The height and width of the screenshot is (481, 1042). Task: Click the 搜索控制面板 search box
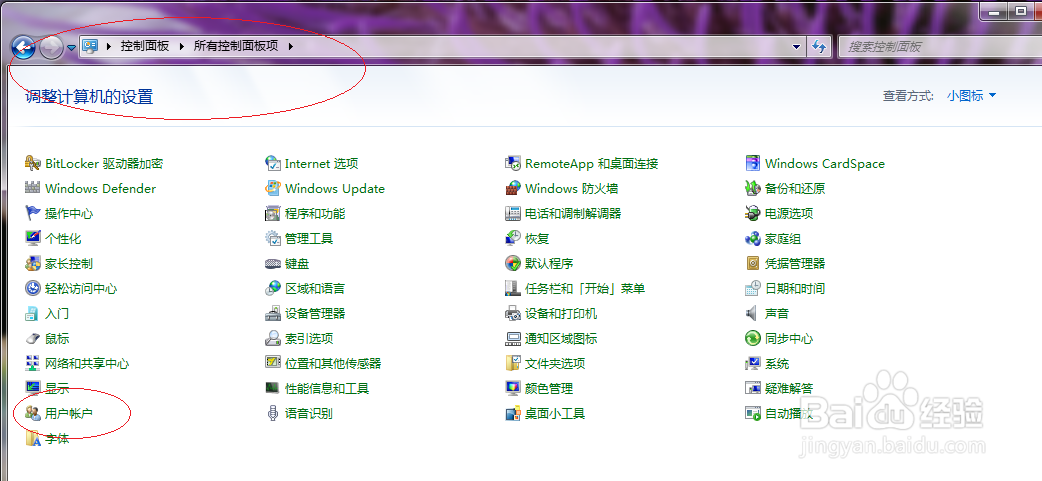pos(940,47)
